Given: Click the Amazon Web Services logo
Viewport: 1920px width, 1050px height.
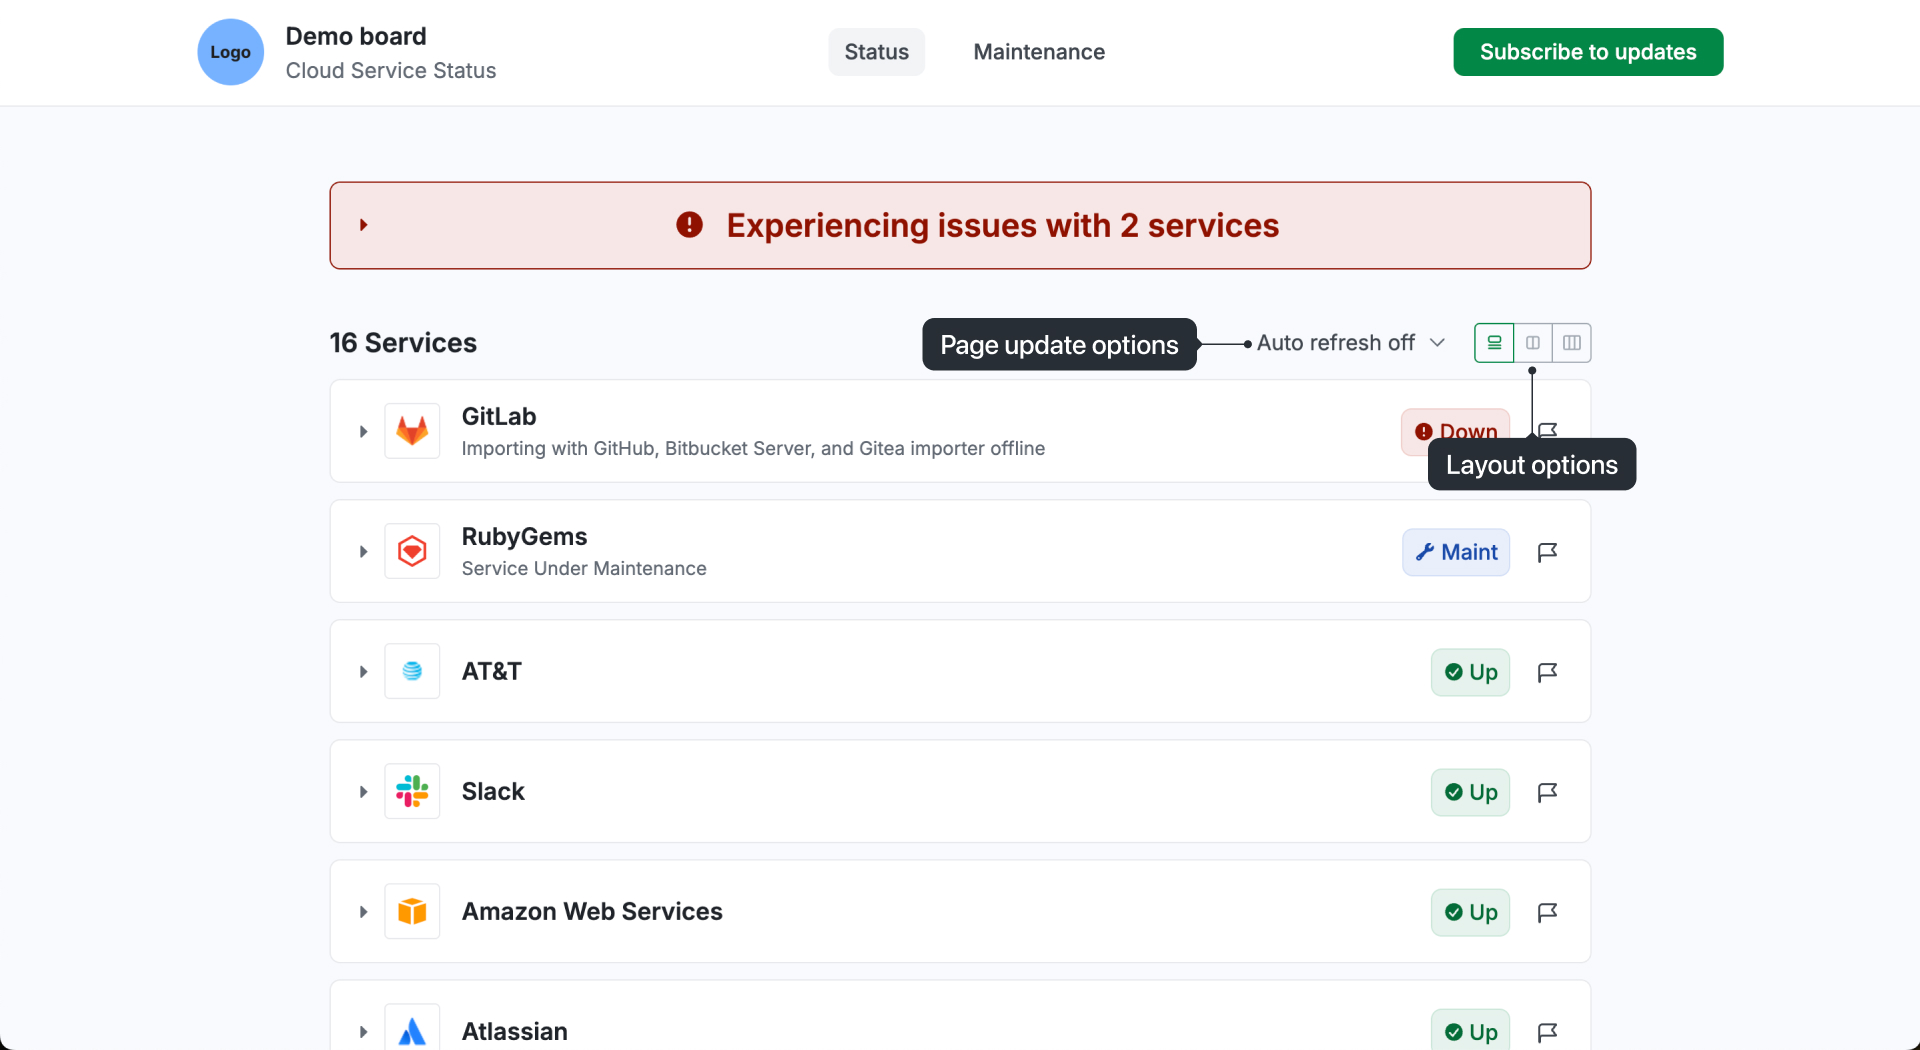Looking at the screenshot, I should pos(412,911).
